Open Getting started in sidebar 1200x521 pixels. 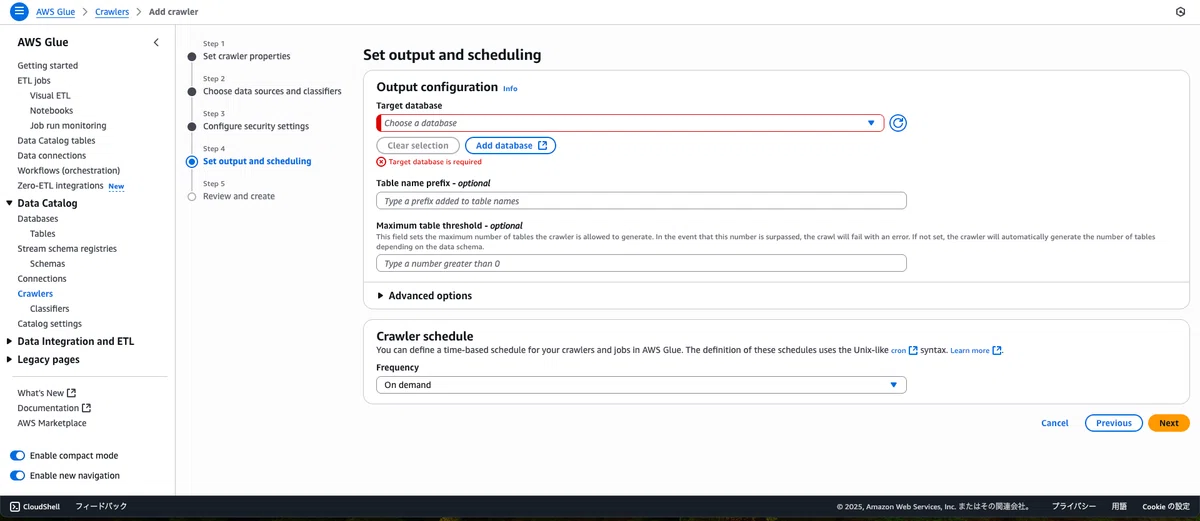pyautogui.click(x=47, y=66)
